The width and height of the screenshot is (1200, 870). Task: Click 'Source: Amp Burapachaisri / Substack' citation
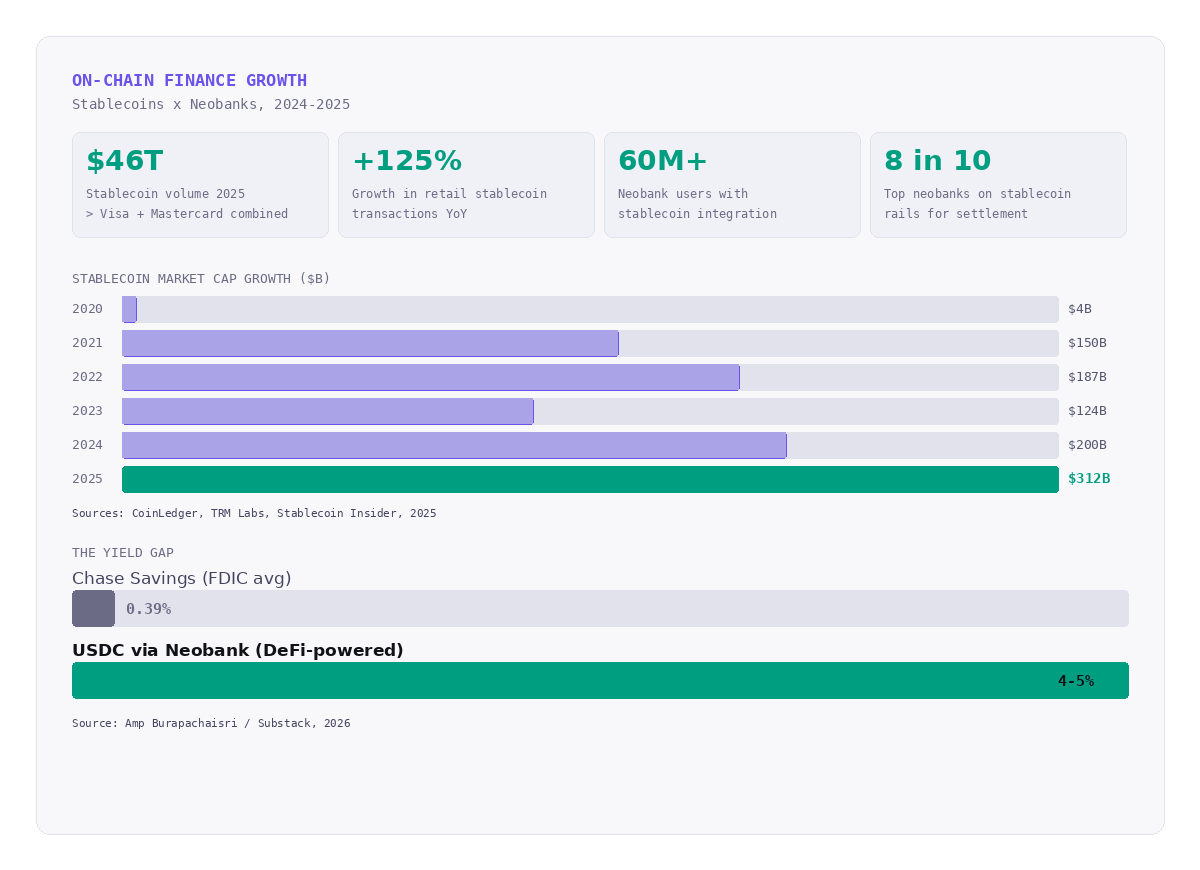tap(211, 723)
